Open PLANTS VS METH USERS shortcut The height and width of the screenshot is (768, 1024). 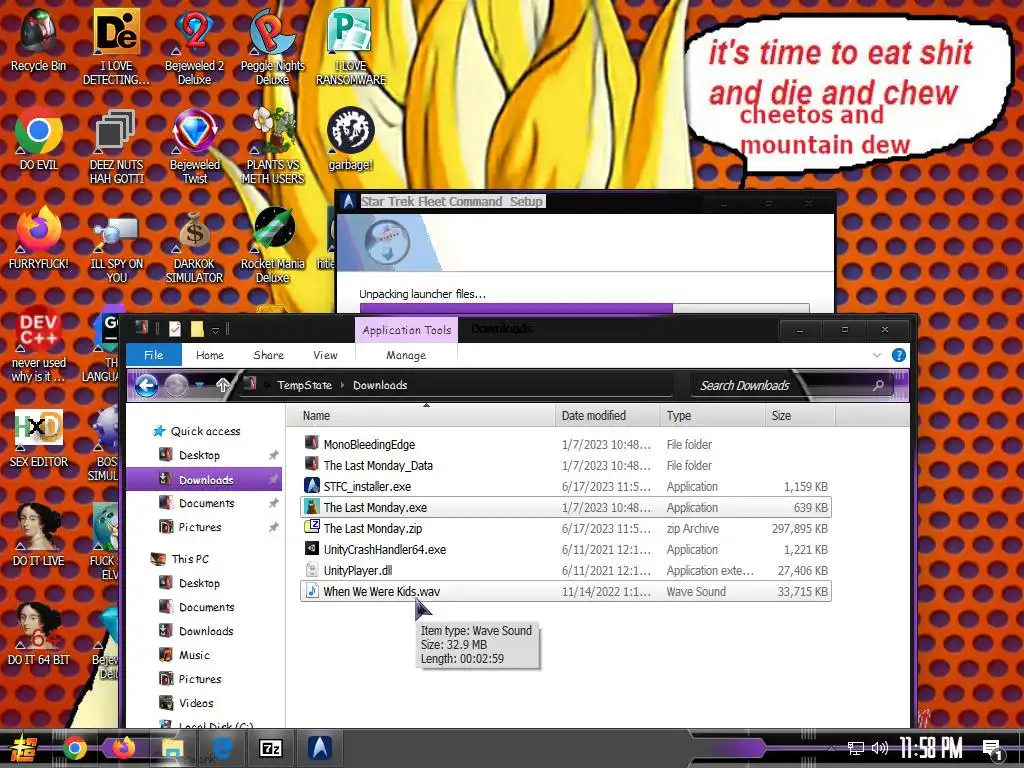[x=272, y=146]
